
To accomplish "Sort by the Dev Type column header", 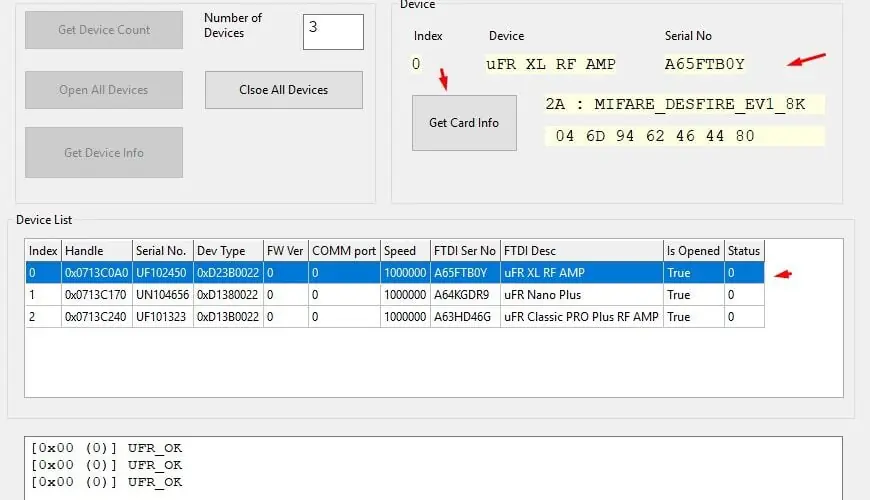I will point(228,251).
